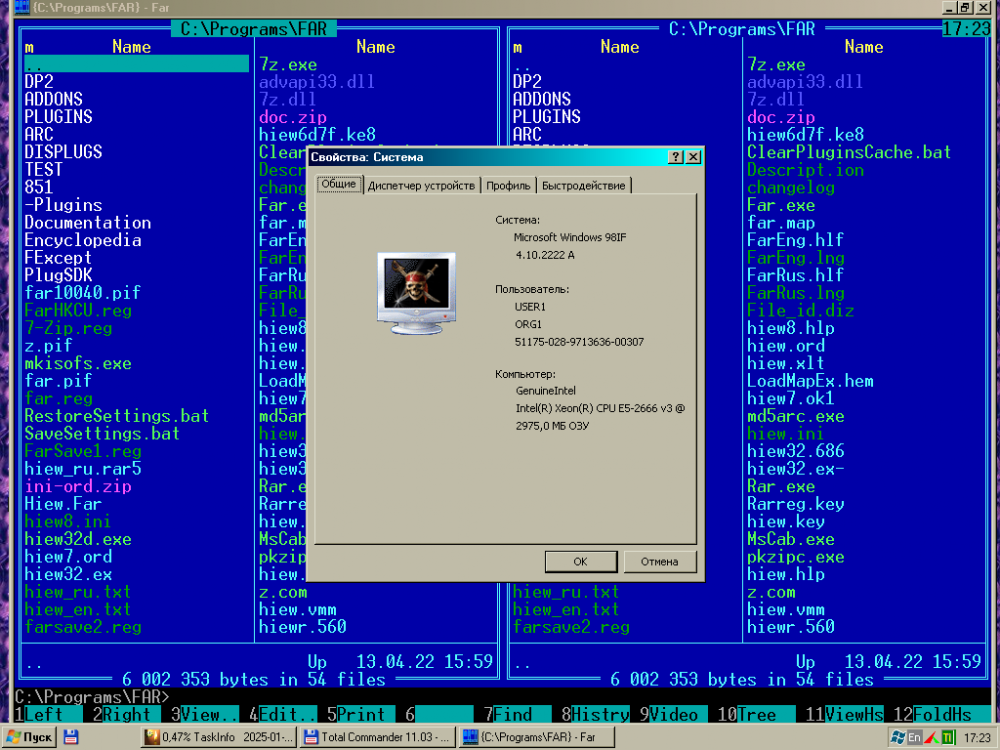Screen dimensions: 1000x750
Task: Switch to the Профиль tab
Action: coord(509,186)
